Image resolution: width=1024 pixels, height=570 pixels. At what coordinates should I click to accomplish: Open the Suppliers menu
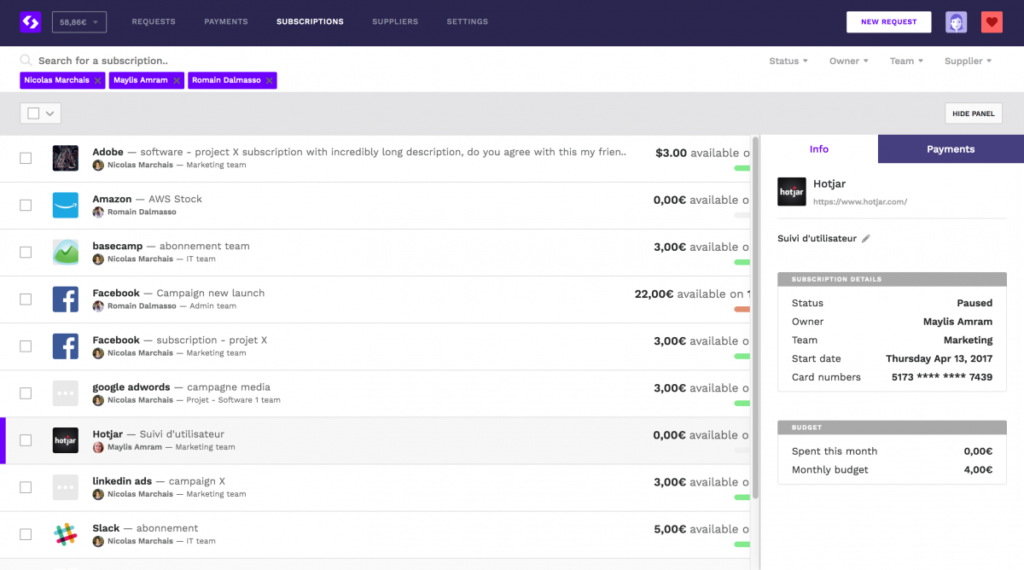point(395,22)
